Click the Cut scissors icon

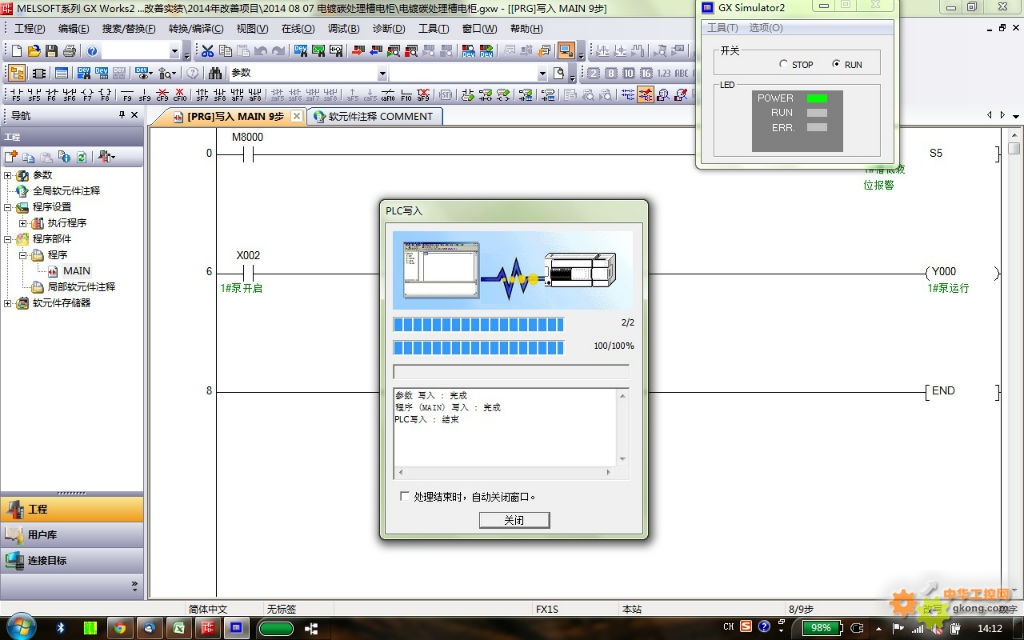tap(208, 51)
